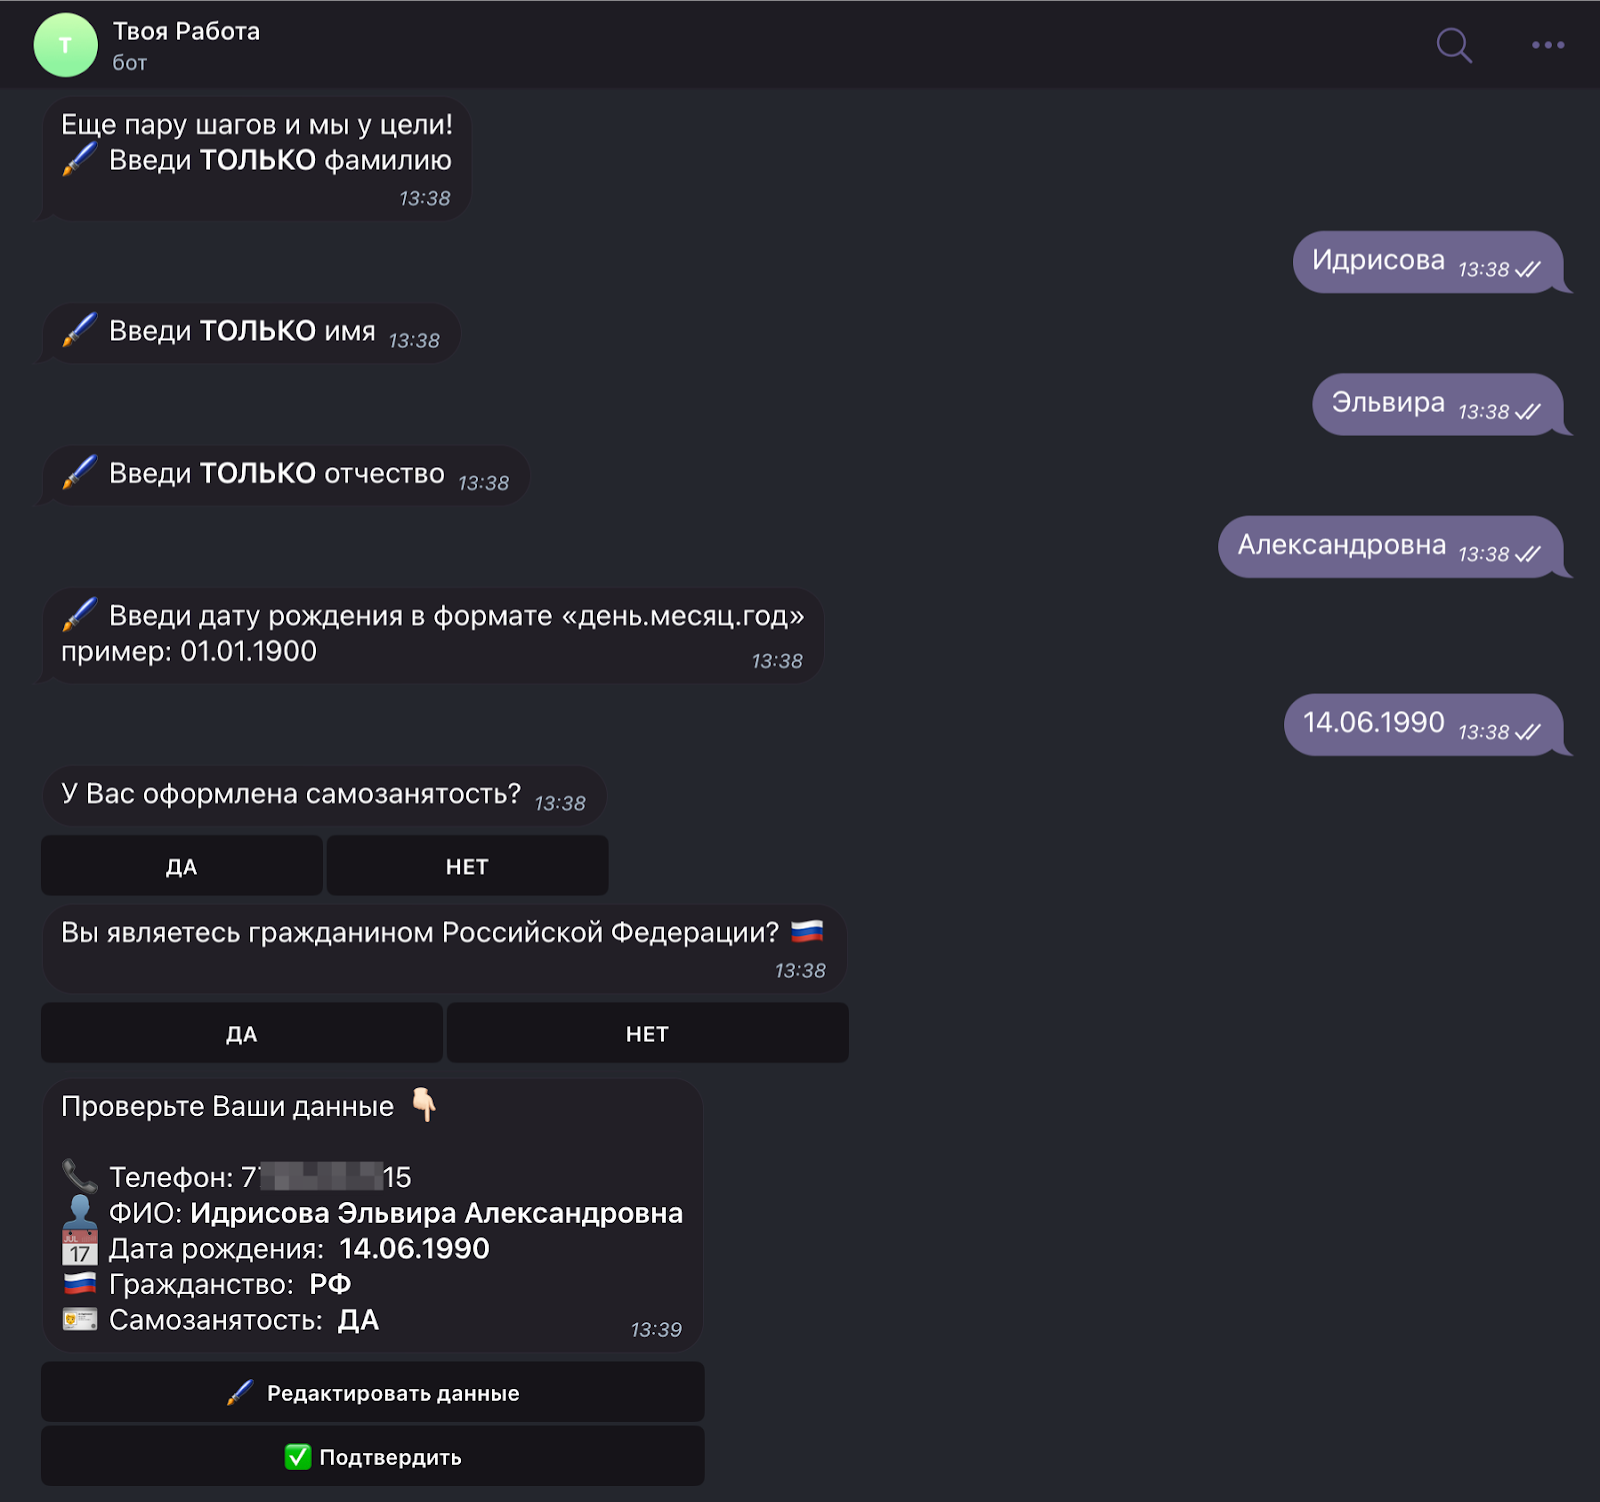Viewport: 1600px width, 1502px height.
Task: Answer ДА to the самозанятость question
Action: [181, 866]
